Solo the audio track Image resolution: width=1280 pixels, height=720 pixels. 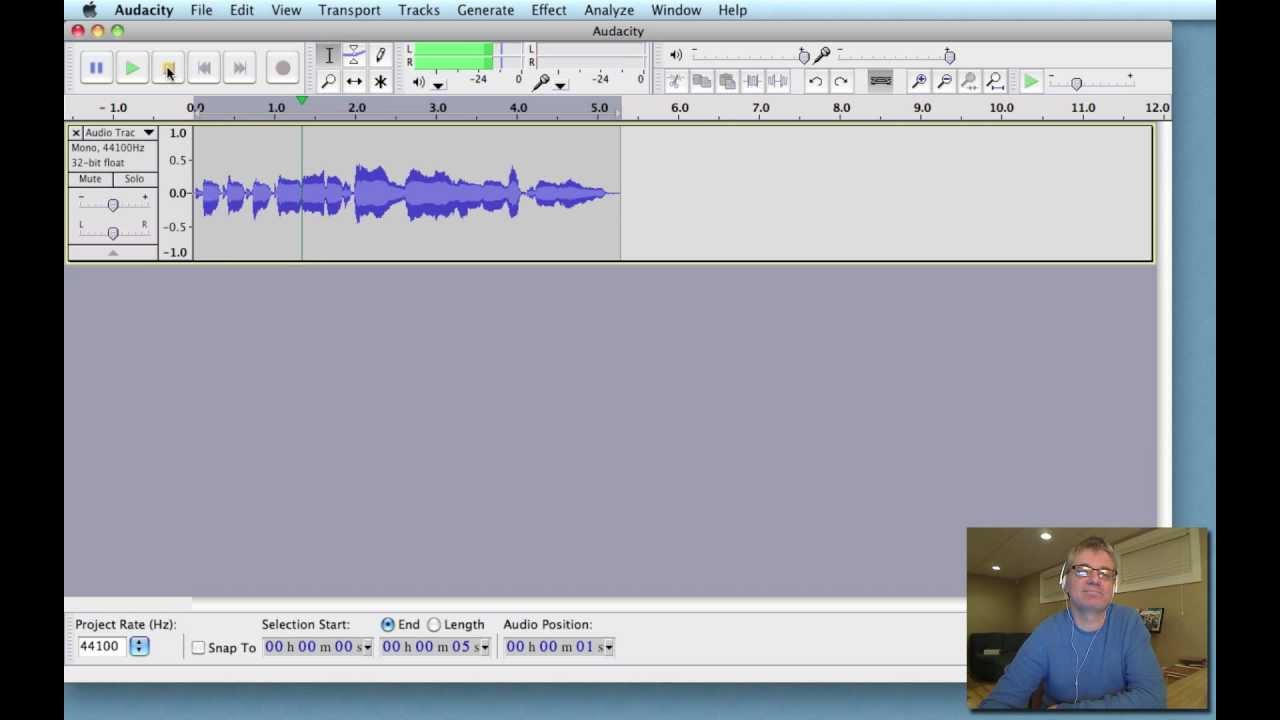tap(134, 179)
